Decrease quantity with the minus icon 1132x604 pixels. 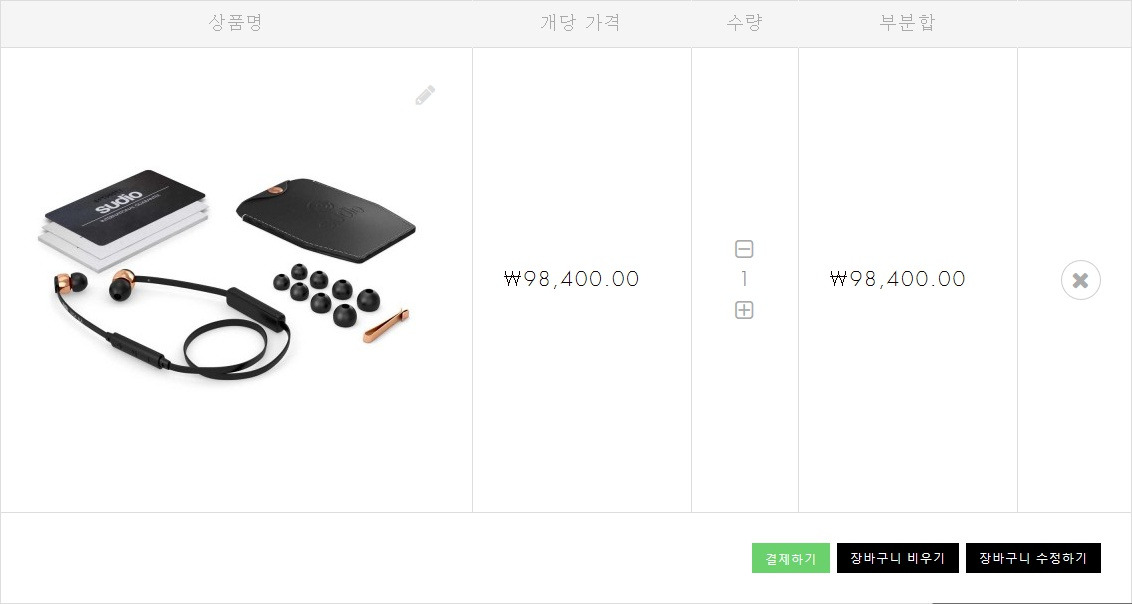pyautogui.click(x=744, y=249)
